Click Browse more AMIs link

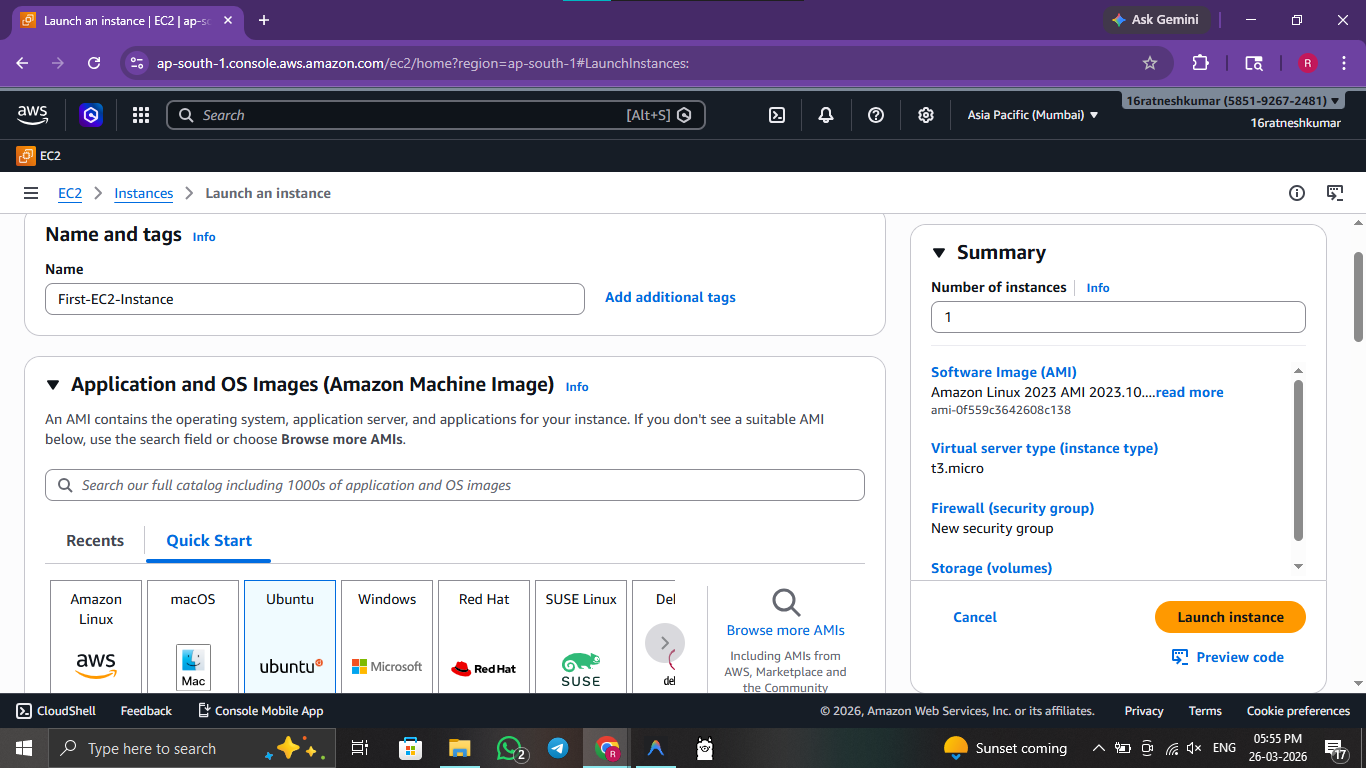pos(786,630)
